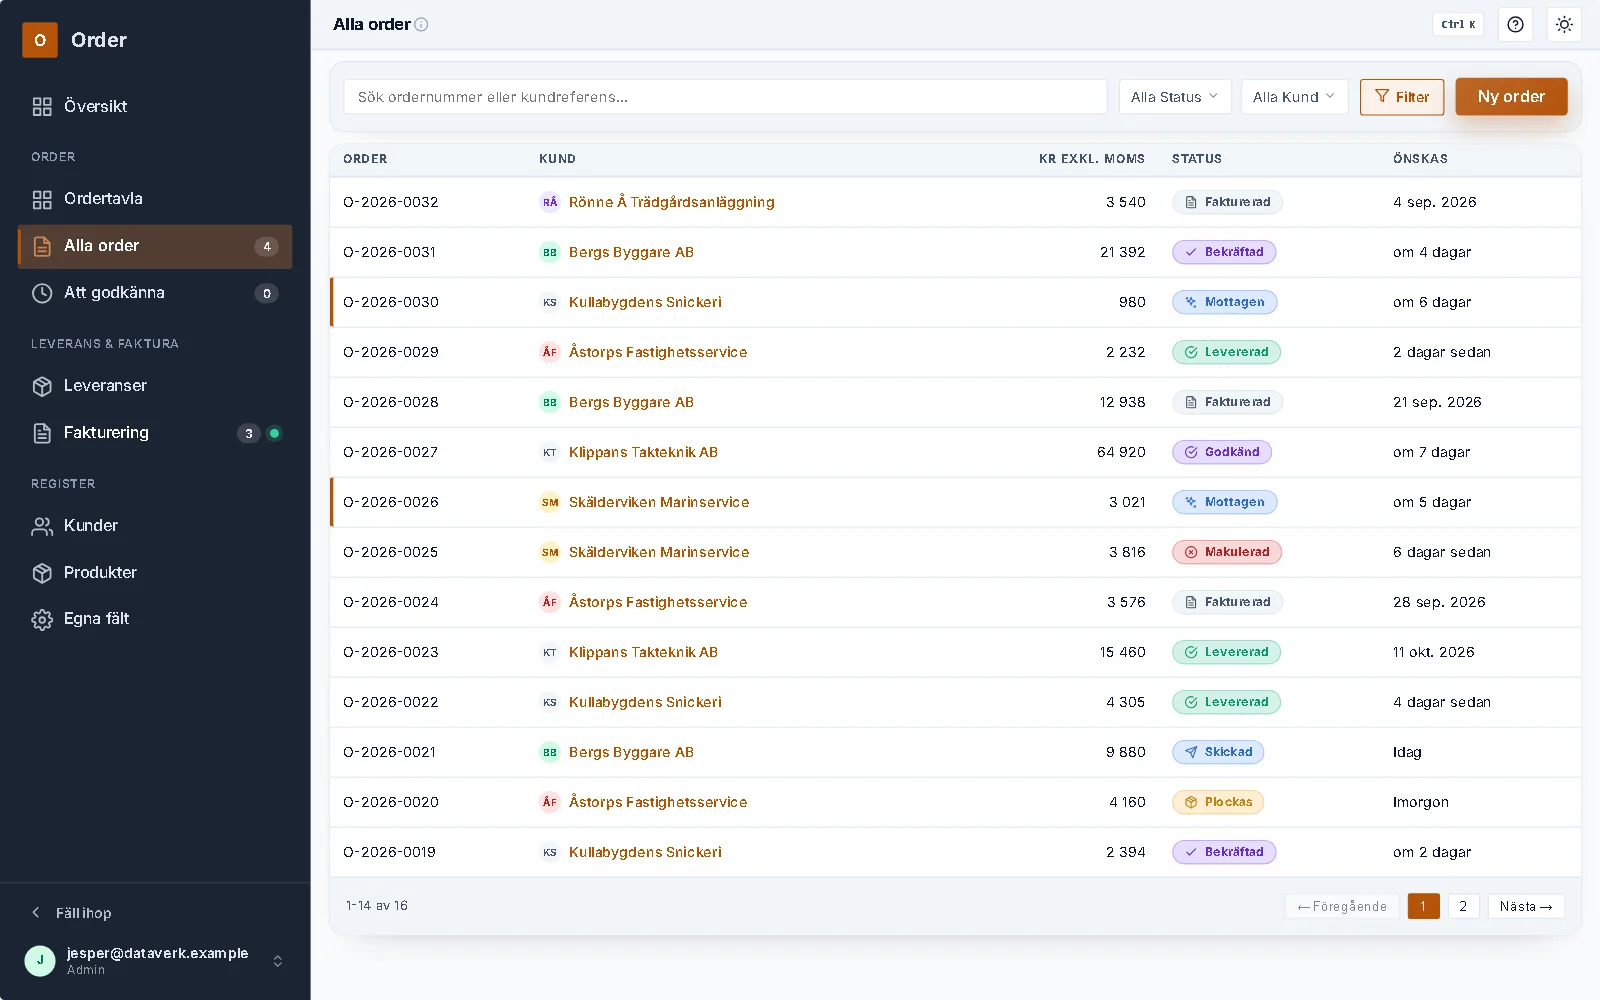Go to Ordertavla

(x=155, y=199)
